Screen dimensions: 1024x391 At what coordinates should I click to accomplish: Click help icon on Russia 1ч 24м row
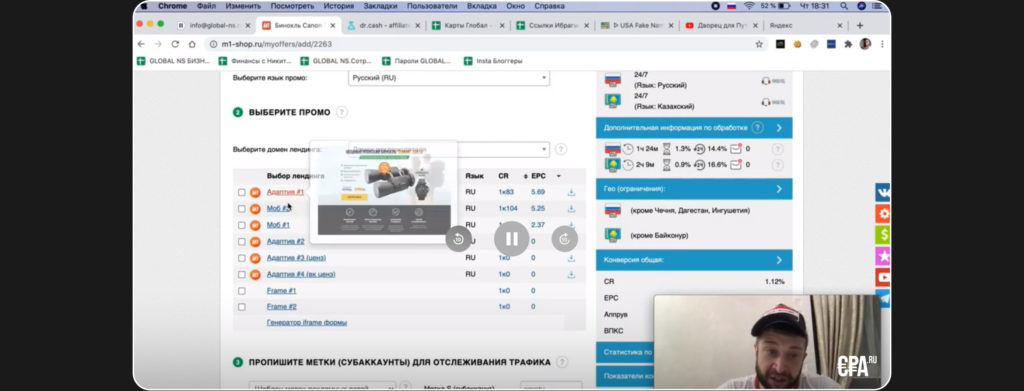pyautogui.click(x=777, y=149)
